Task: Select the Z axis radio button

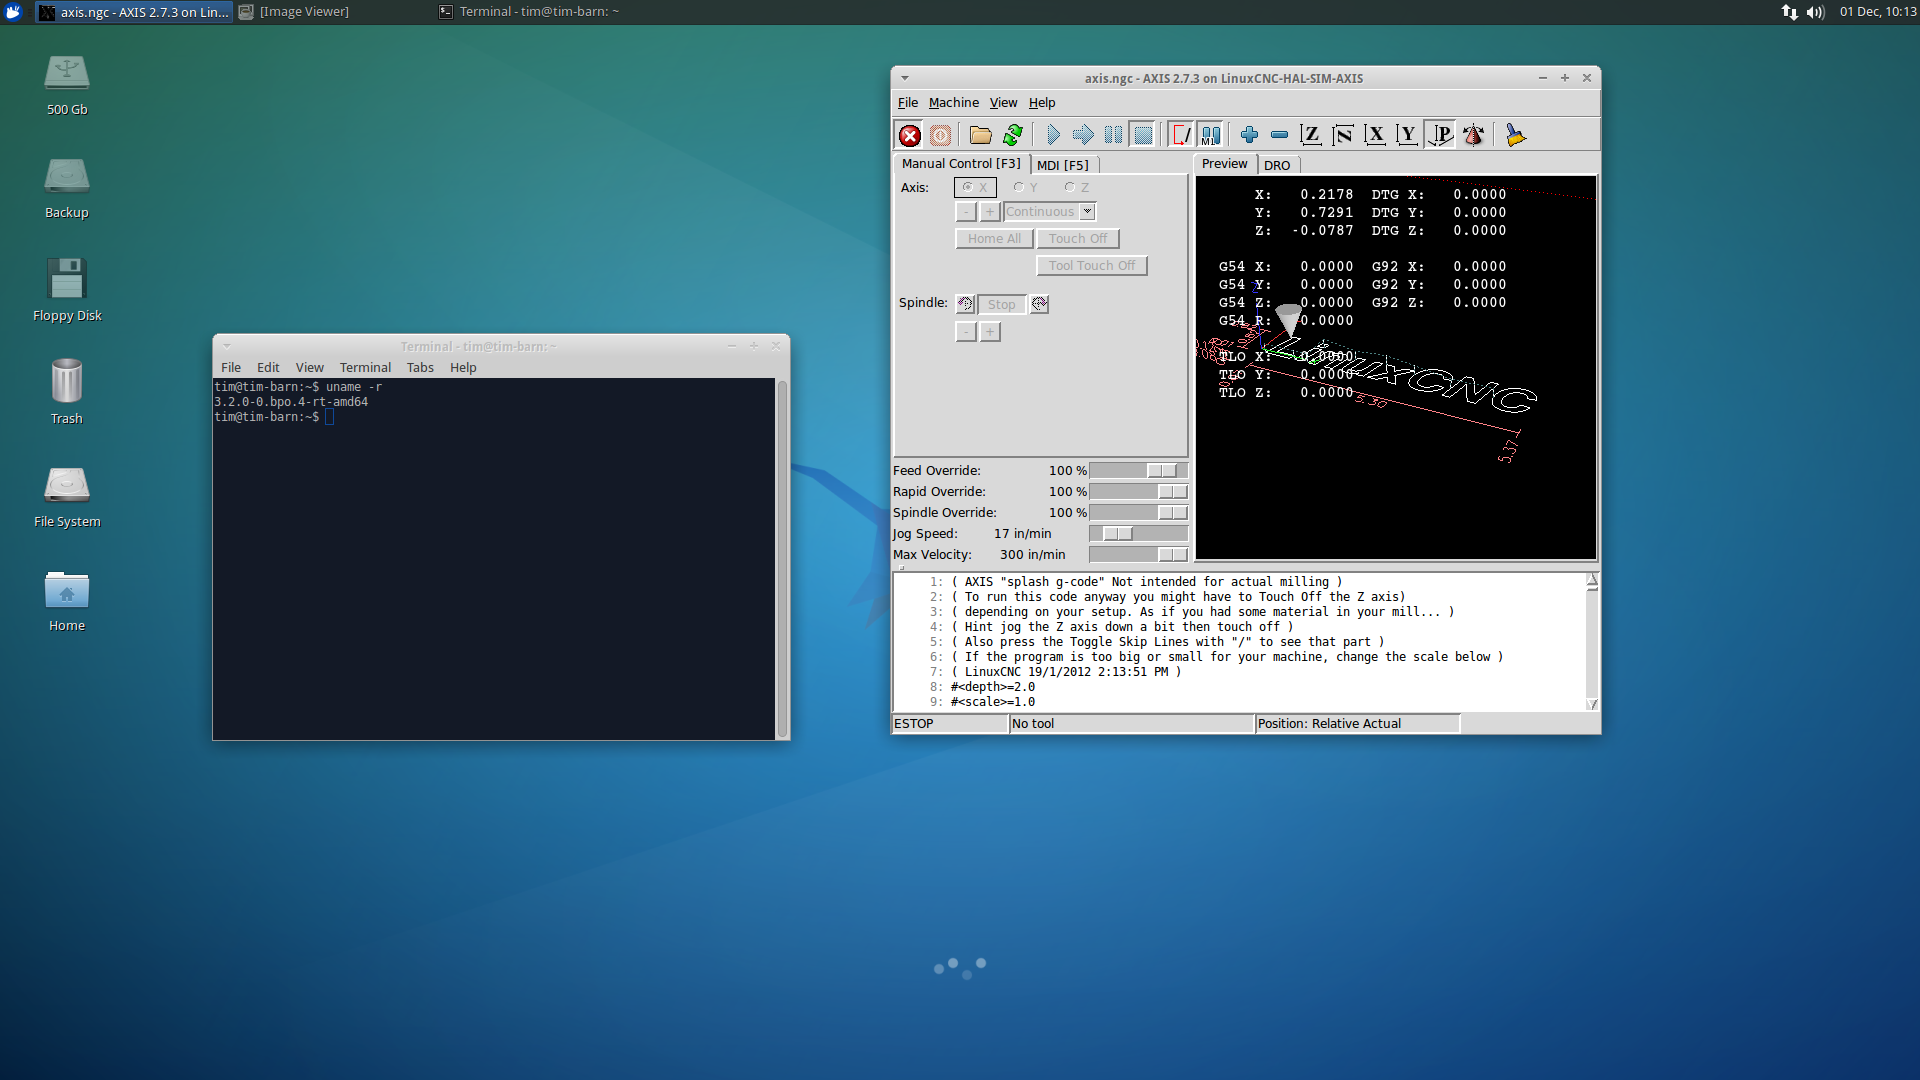Action: click(x=1076, y=187)
